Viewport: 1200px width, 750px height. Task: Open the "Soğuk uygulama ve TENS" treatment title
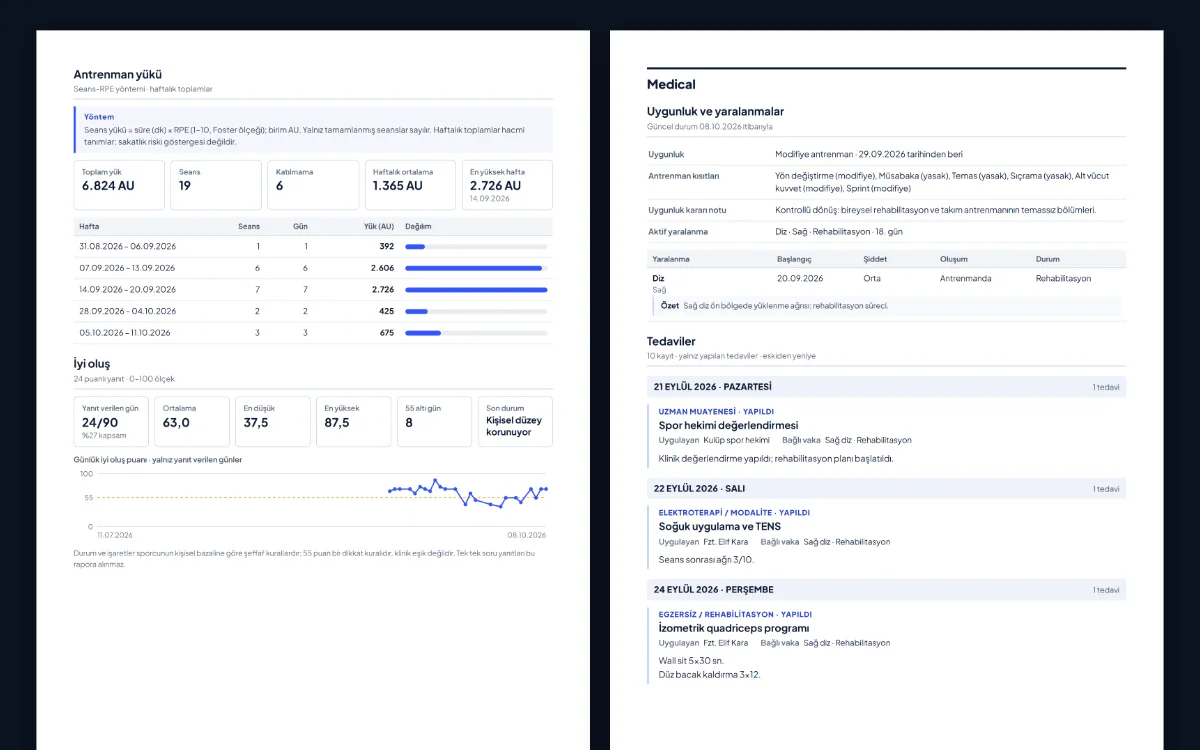pyautogui.click(x=720, y=526)
